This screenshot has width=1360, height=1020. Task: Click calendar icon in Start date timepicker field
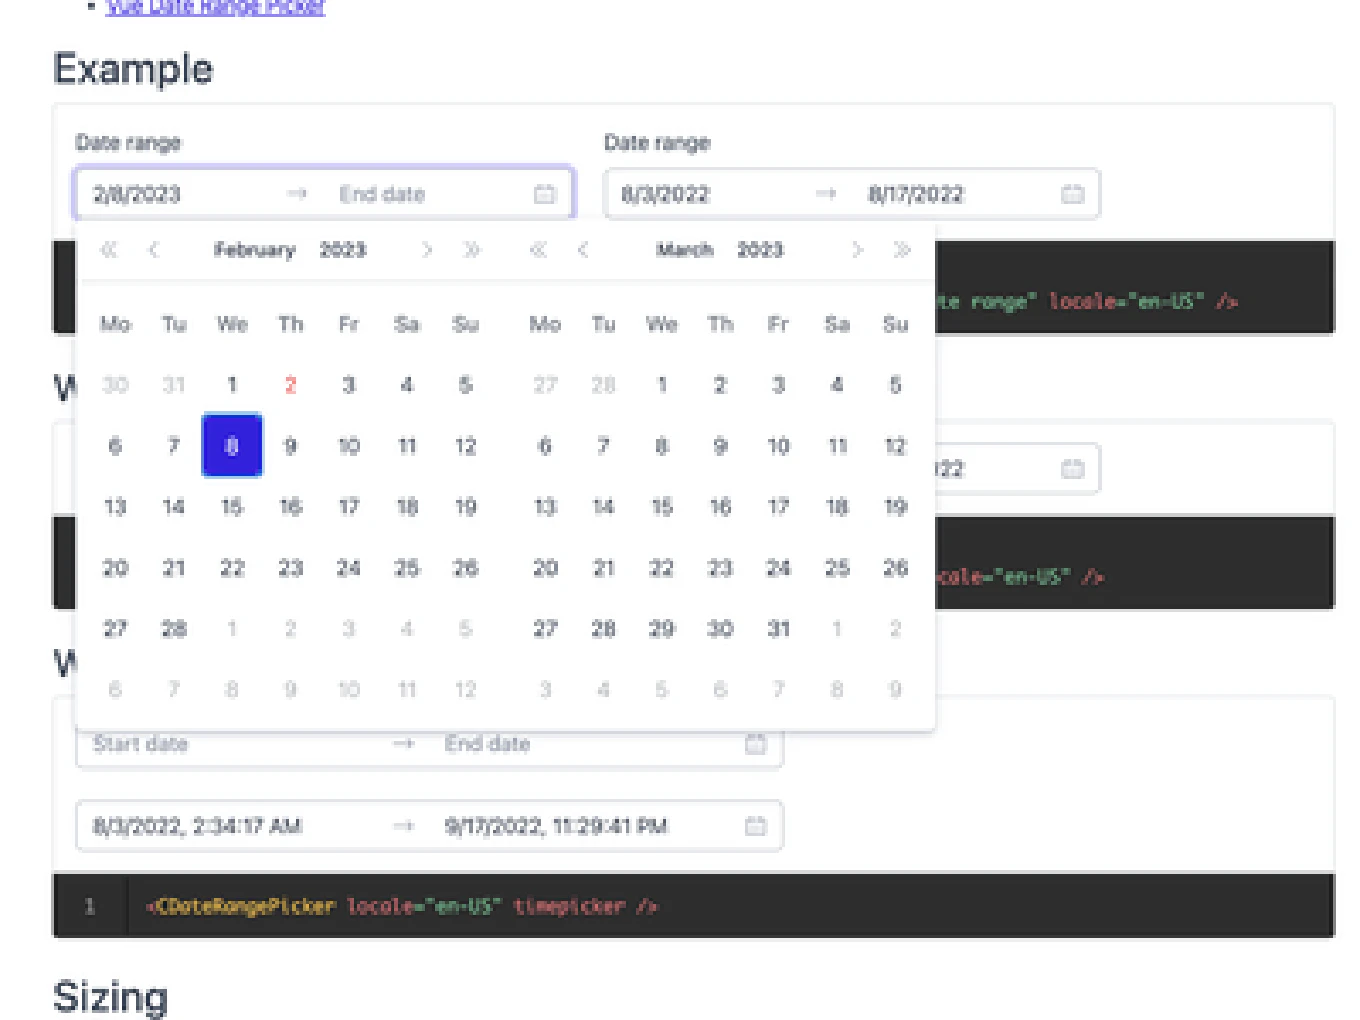756,744
